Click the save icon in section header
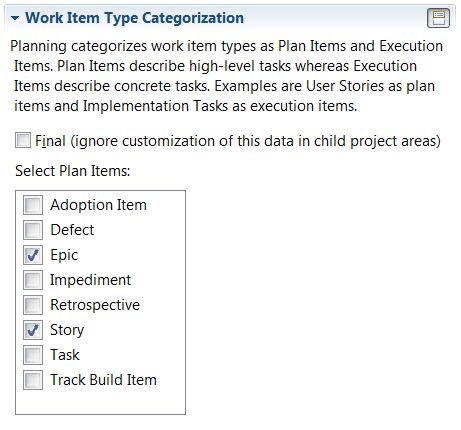Image resolution: width=461 pixels, height=430 pixels. point(438,18)
